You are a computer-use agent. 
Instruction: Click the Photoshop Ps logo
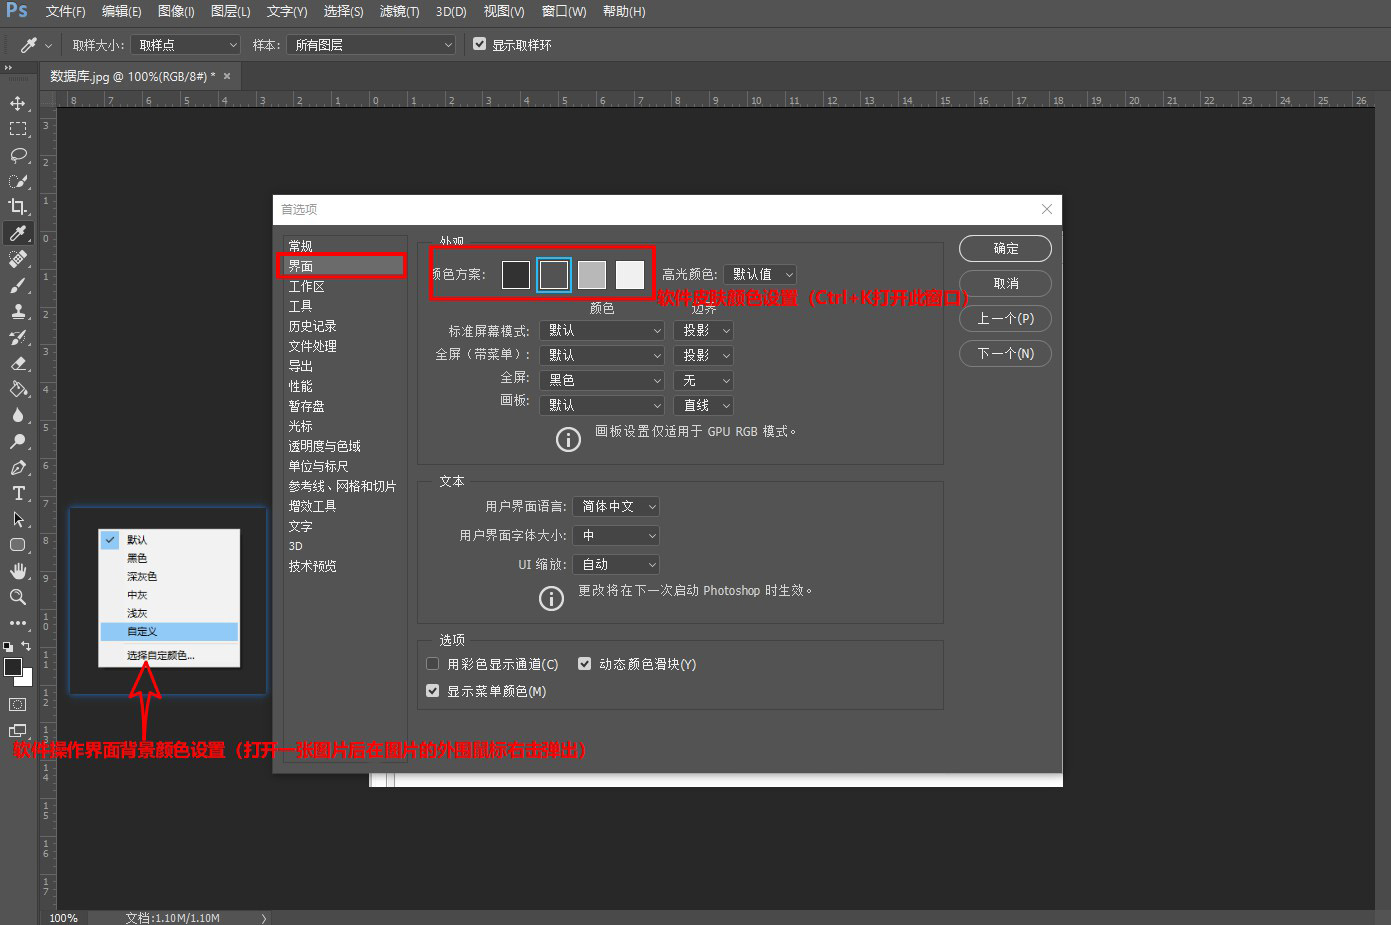click(17, 11)
